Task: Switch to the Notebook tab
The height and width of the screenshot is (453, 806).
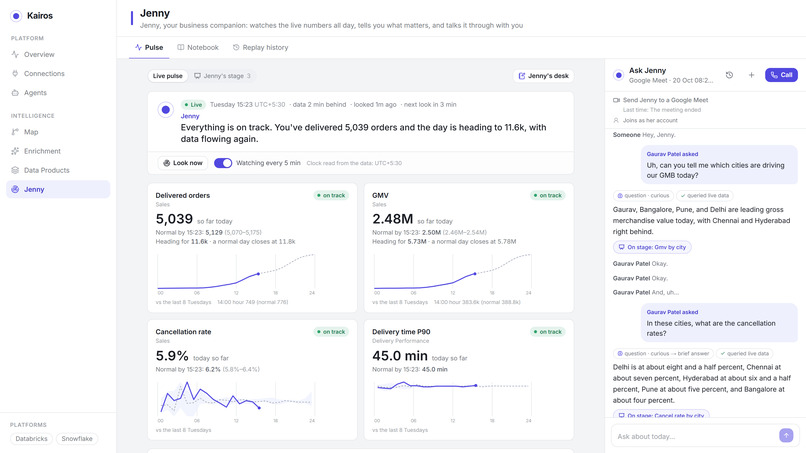Action: (x=198, y=47)
